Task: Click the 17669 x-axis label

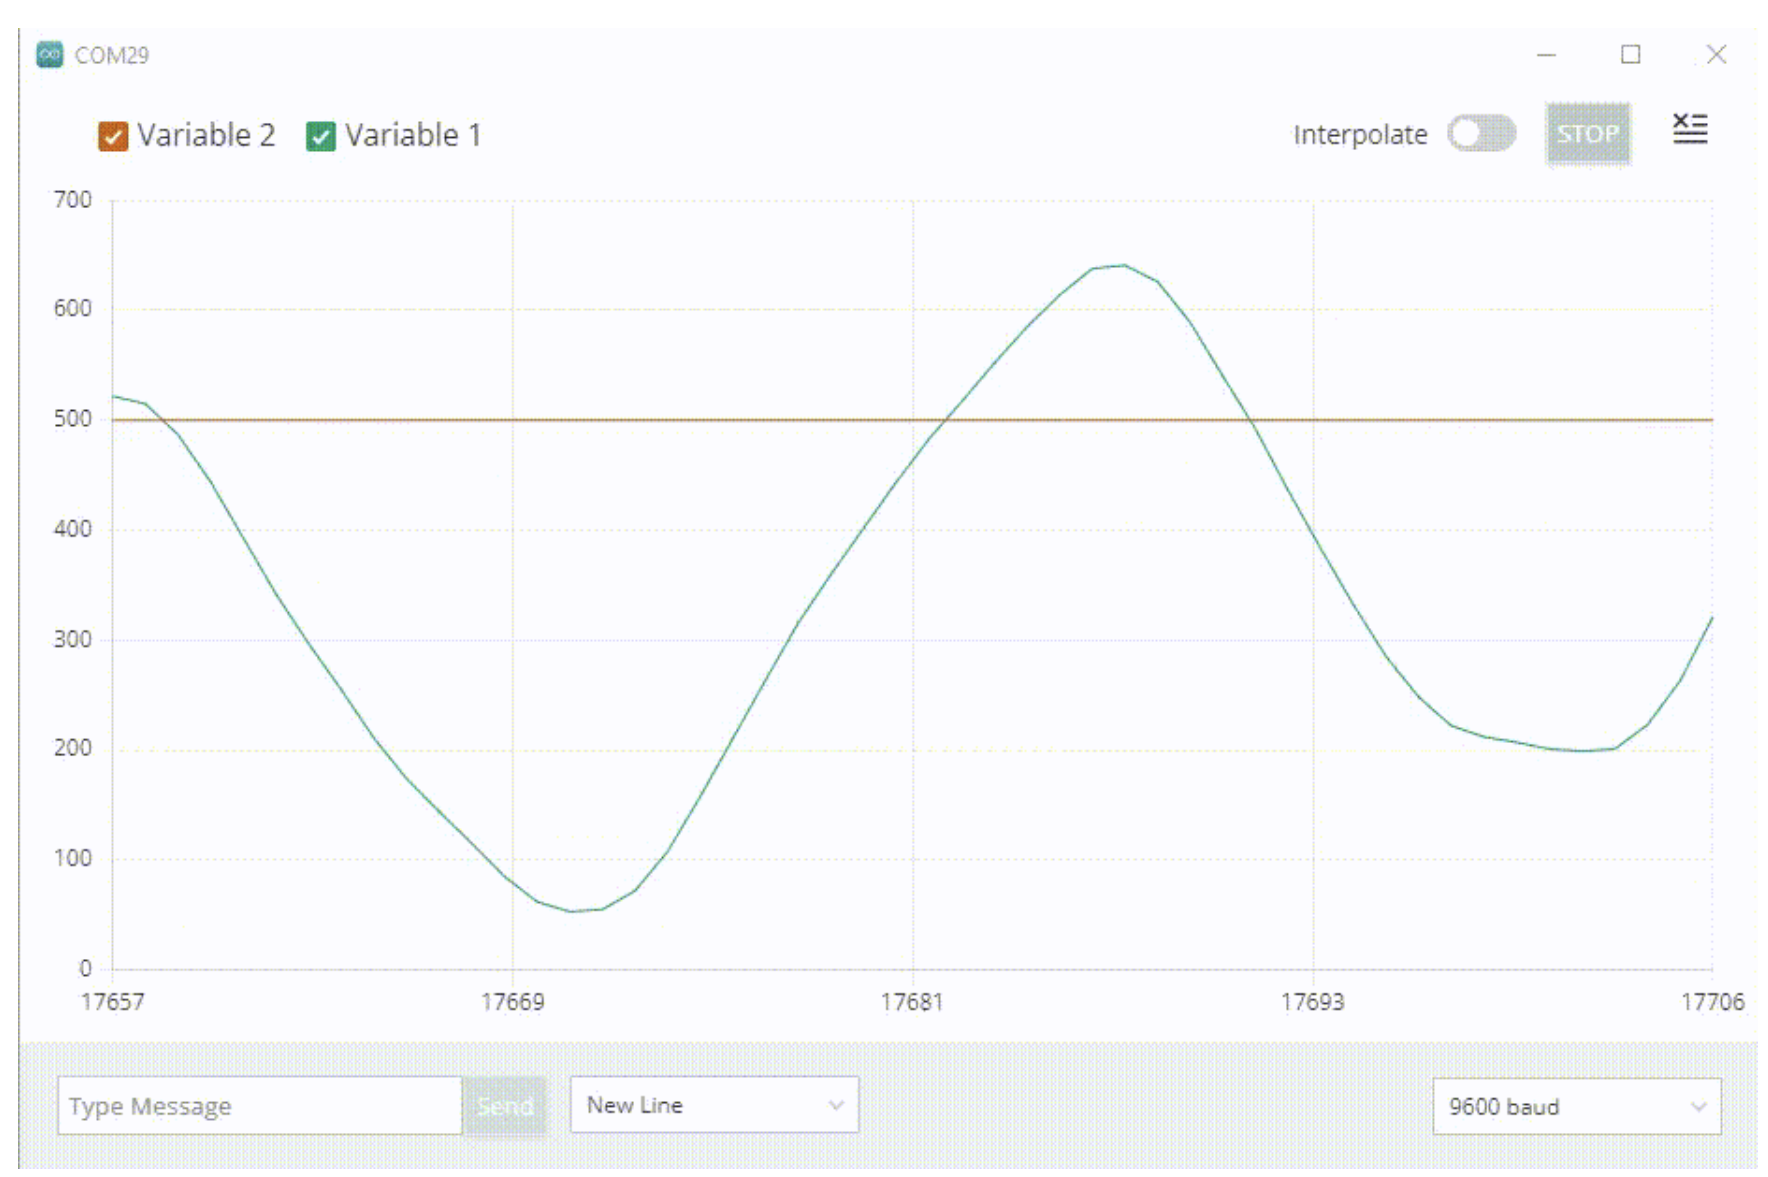Action: tap(513, 1001)
